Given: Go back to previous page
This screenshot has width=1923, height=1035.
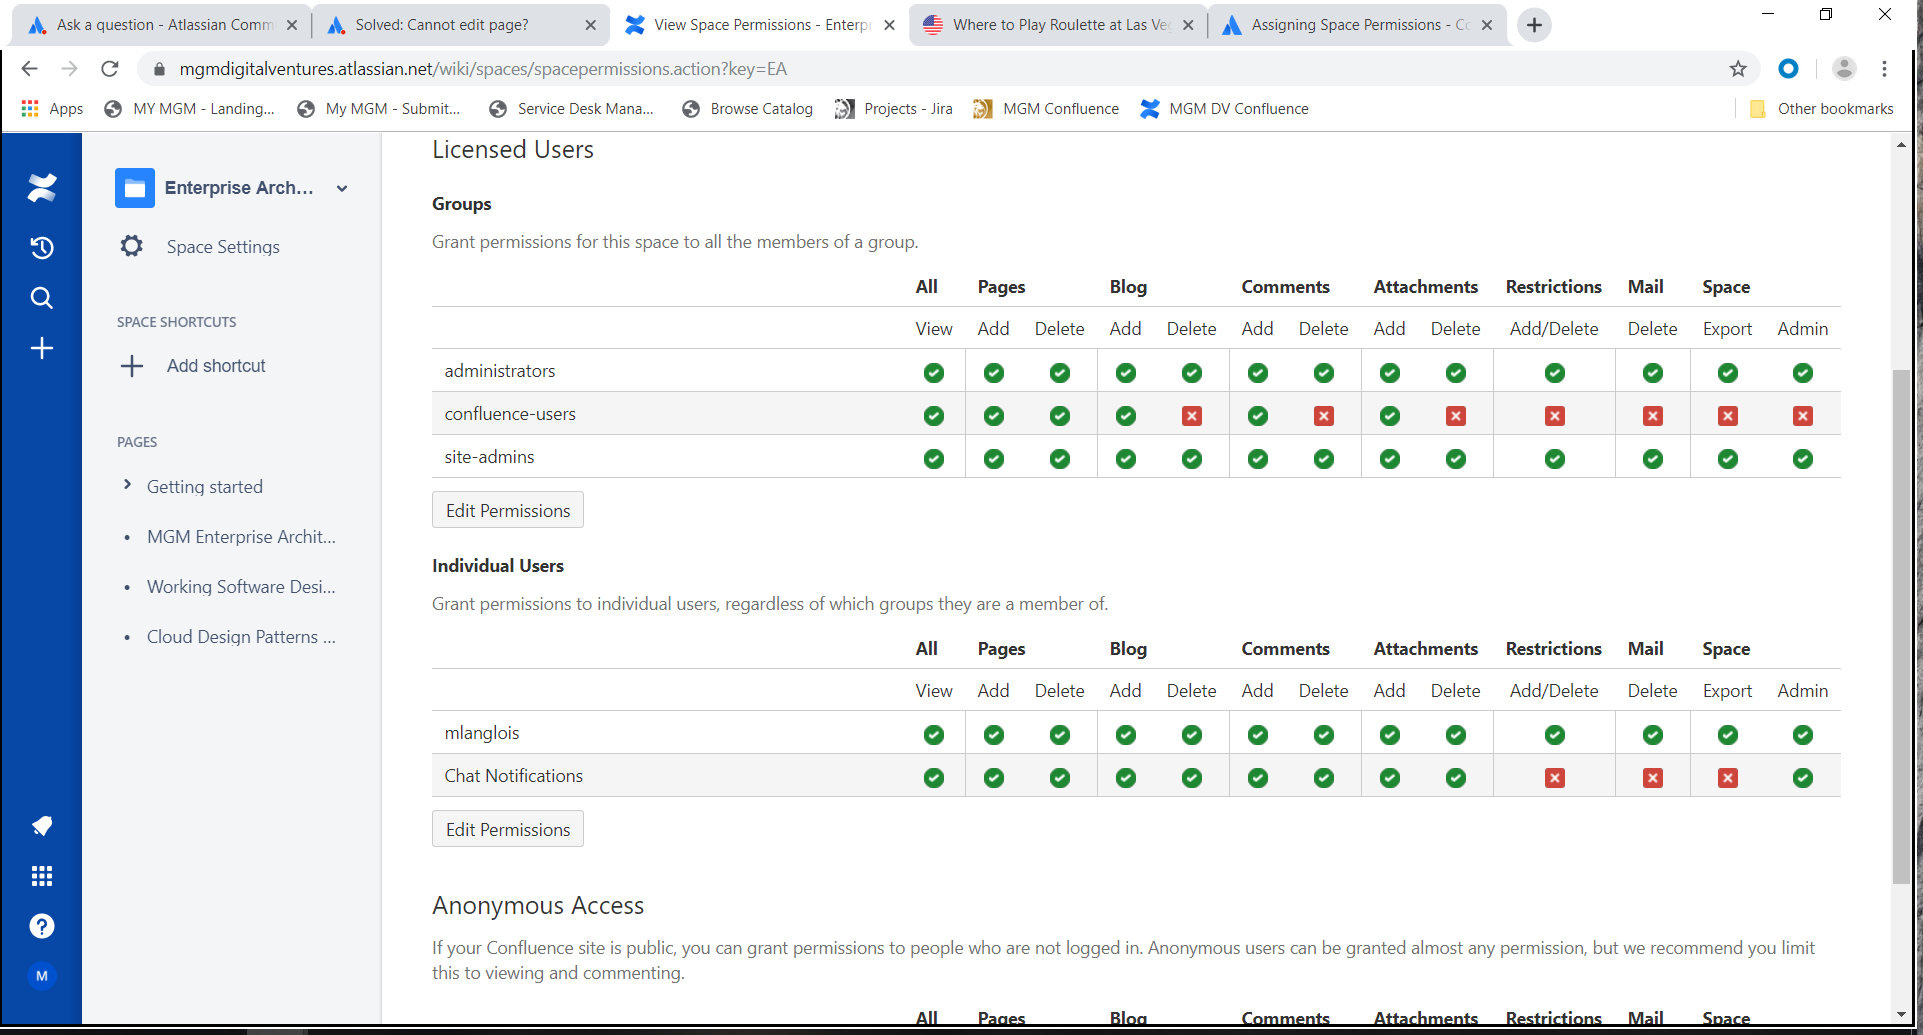Looking at the screenshot, I should pos(30,68).
